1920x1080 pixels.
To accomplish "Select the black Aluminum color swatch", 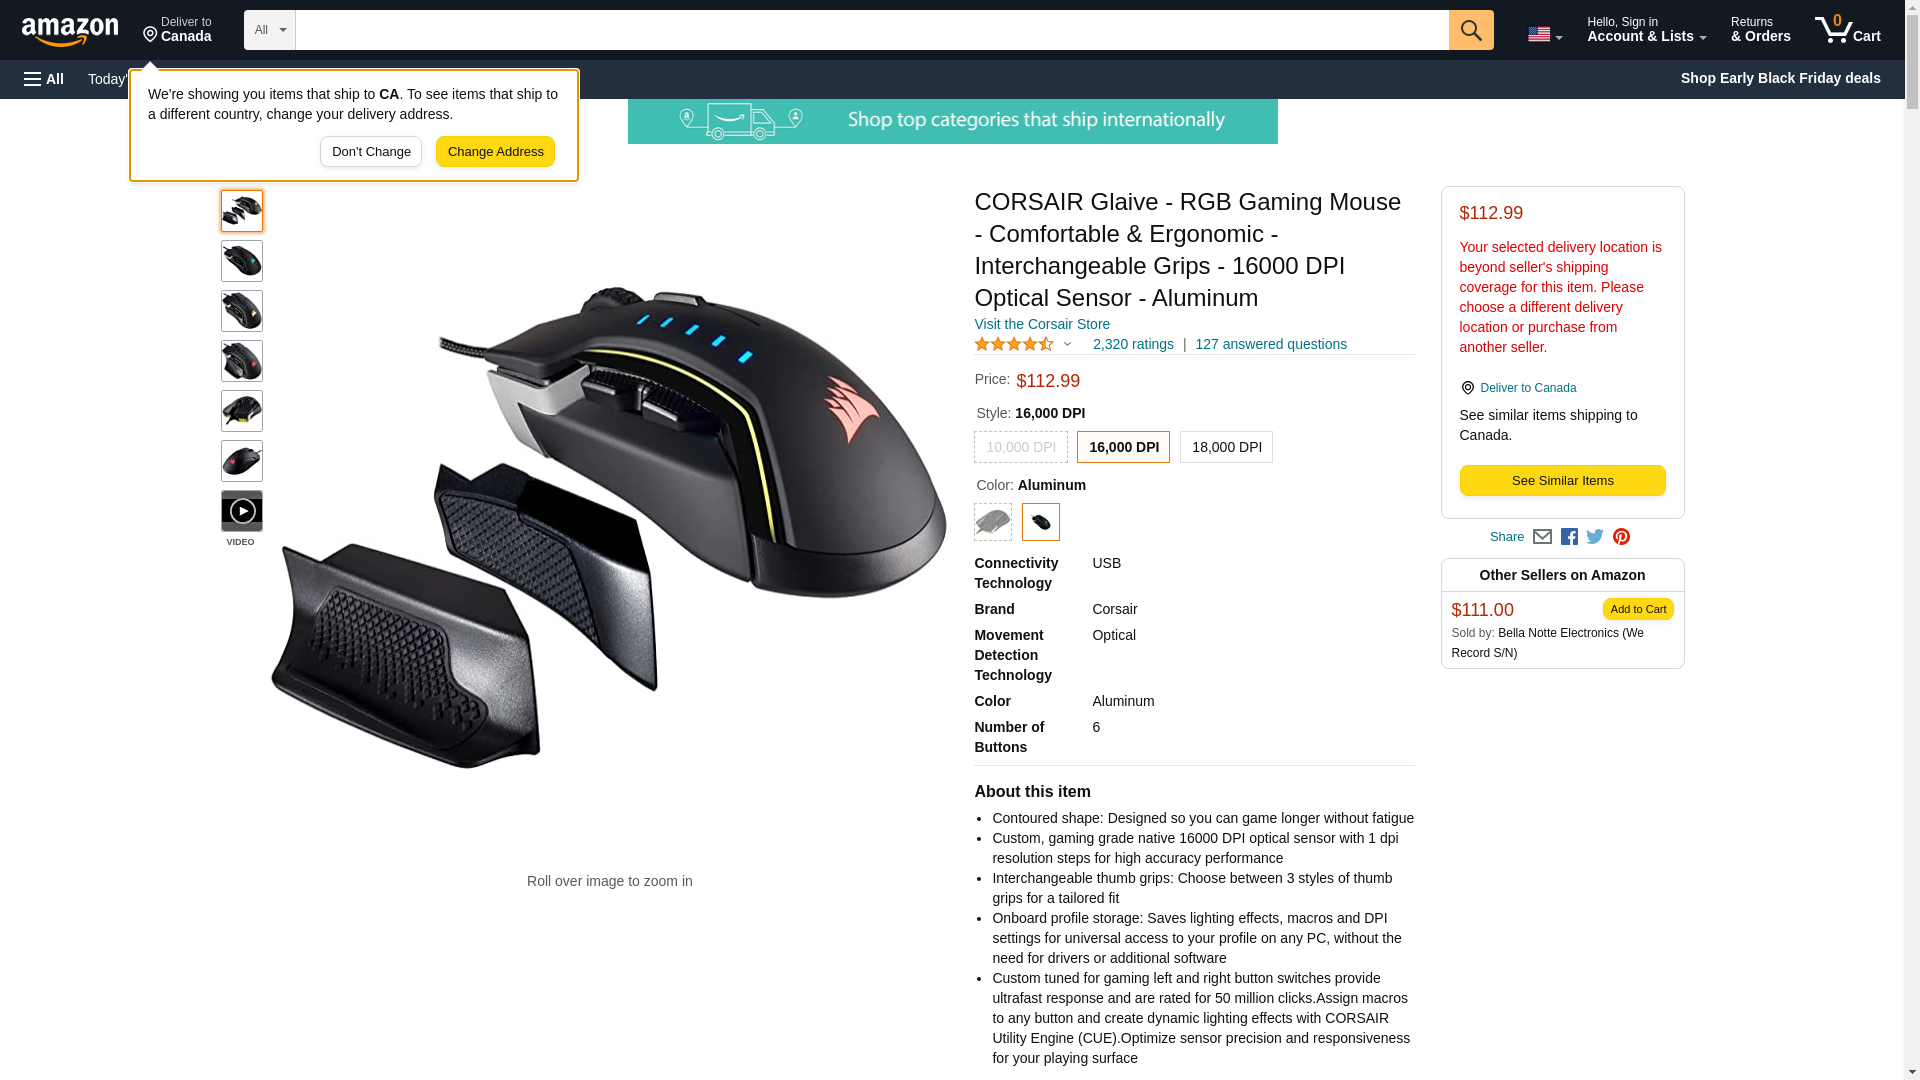I will pyautogui.click(x=1040, y=522).
